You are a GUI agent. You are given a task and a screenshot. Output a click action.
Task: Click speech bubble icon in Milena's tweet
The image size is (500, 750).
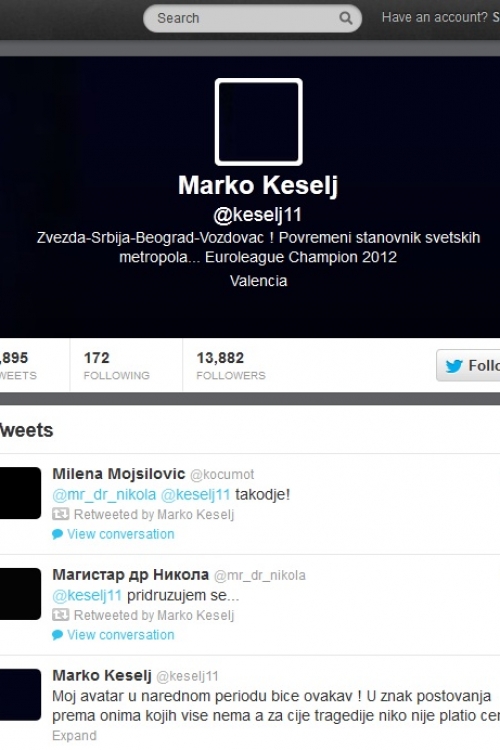click(57, 534)
